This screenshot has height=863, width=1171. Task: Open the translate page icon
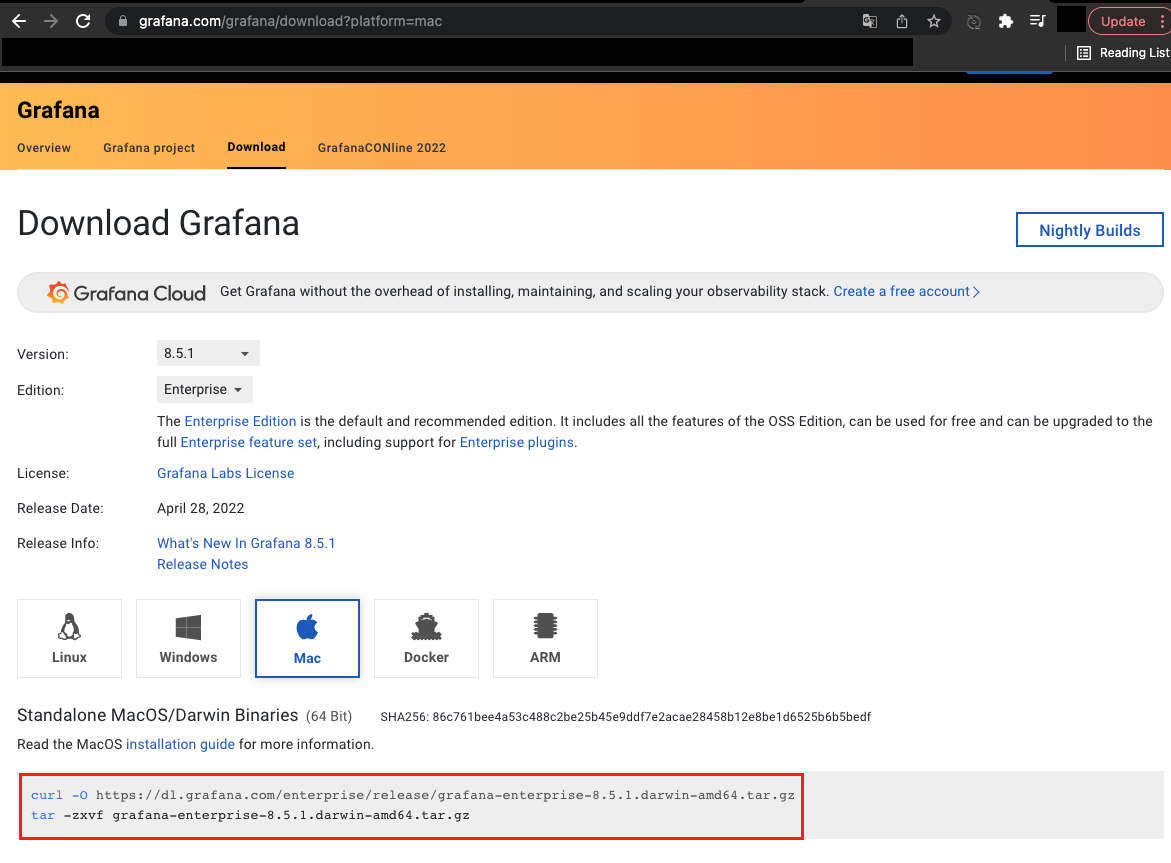(869, 21)
